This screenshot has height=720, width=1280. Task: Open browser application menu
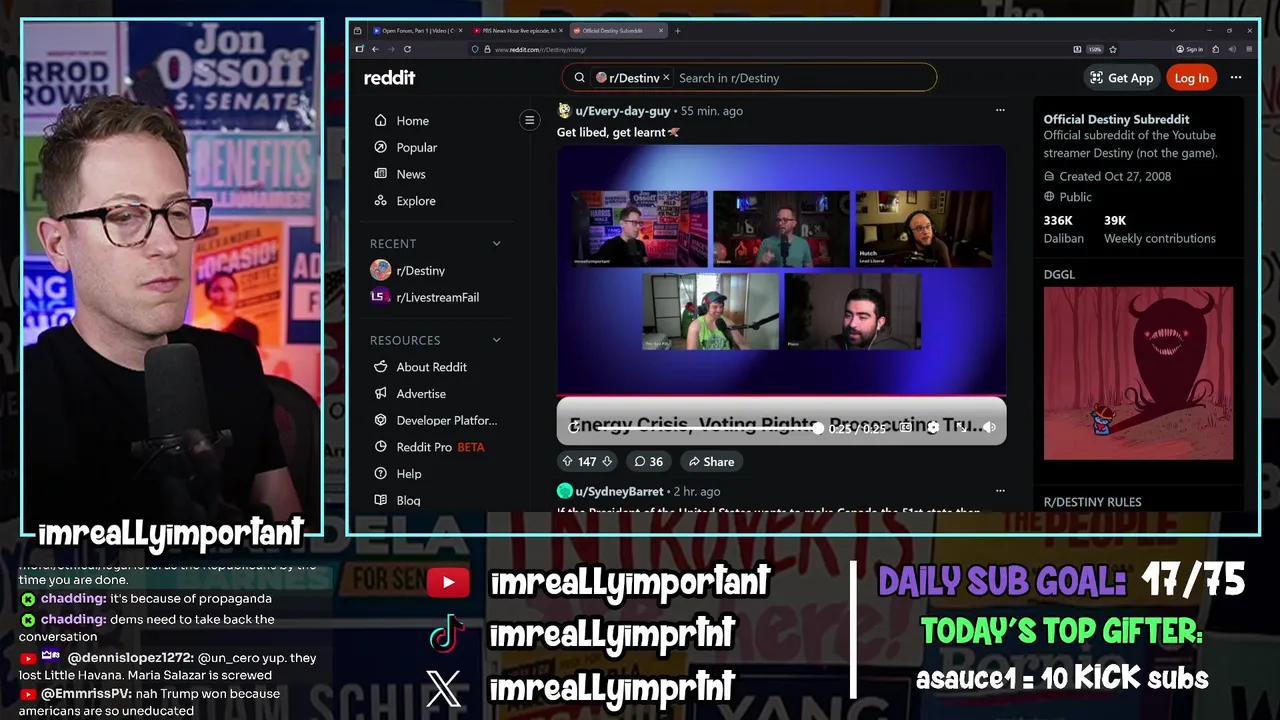tap(1247, 49)
